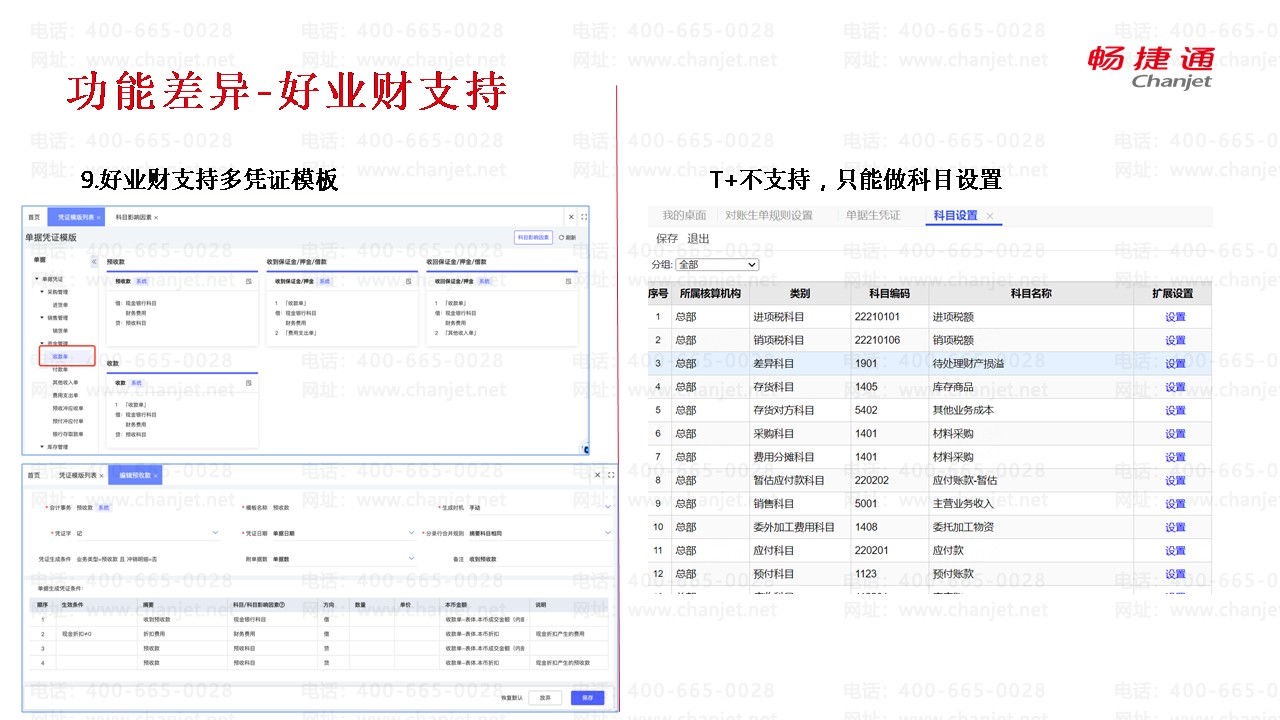Click the edit icon on the 收到保证金/押金 card

pyautogui.click(x=408, y=282)
